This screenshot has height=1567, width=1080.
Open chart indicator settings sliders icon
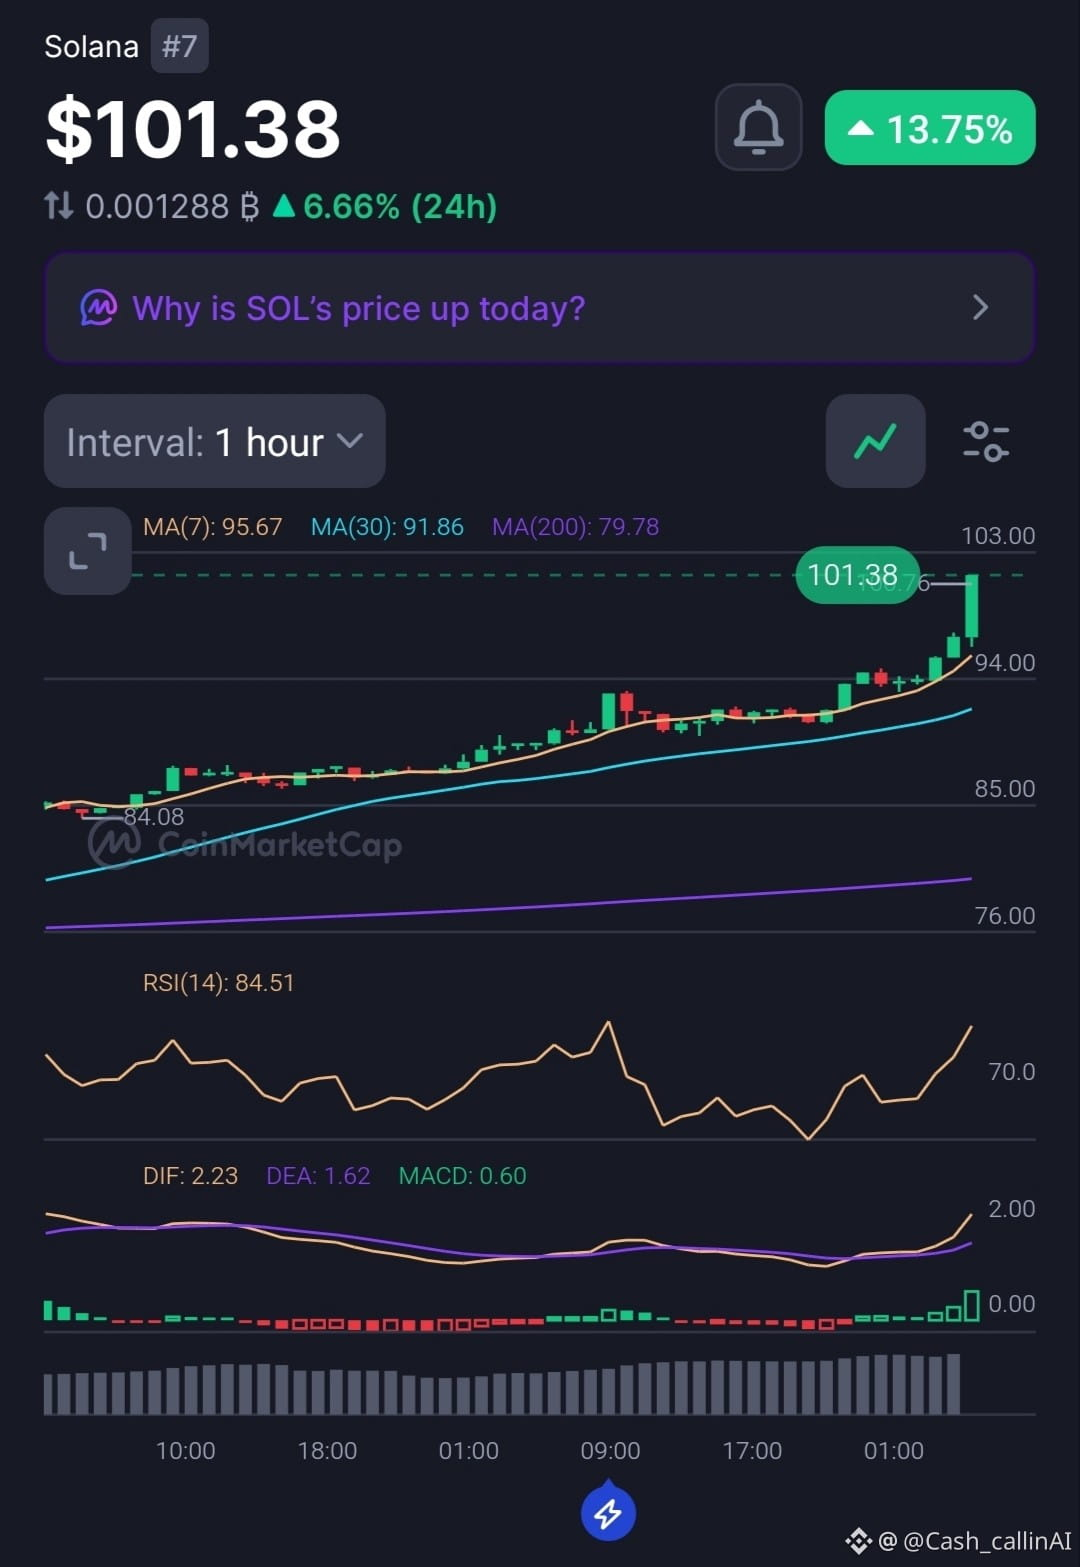(x=985, y=441)
